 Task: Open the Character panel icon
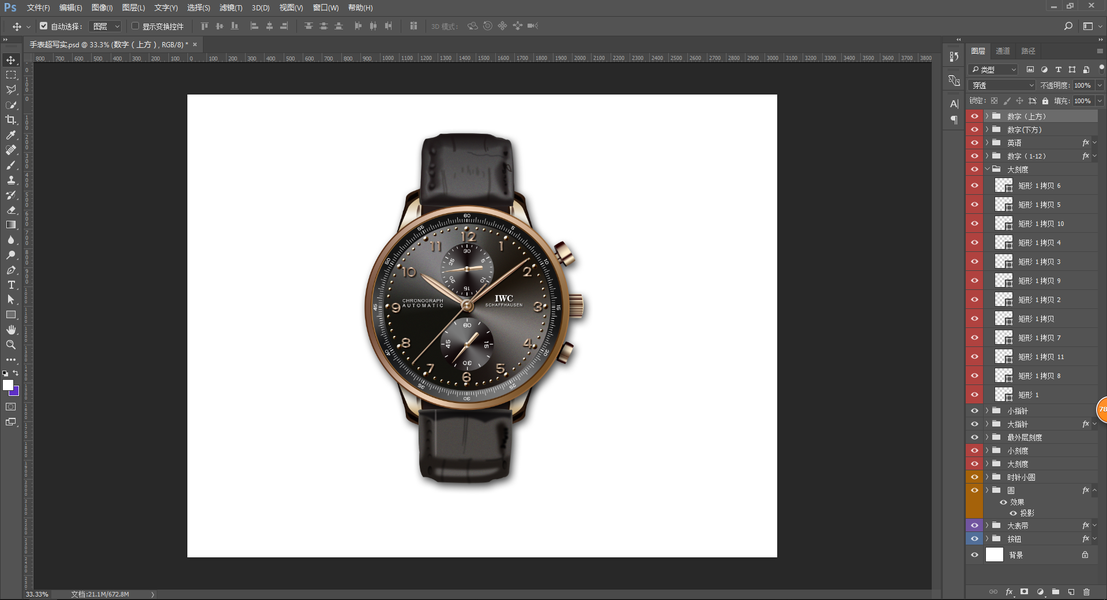tap(954, 104)
